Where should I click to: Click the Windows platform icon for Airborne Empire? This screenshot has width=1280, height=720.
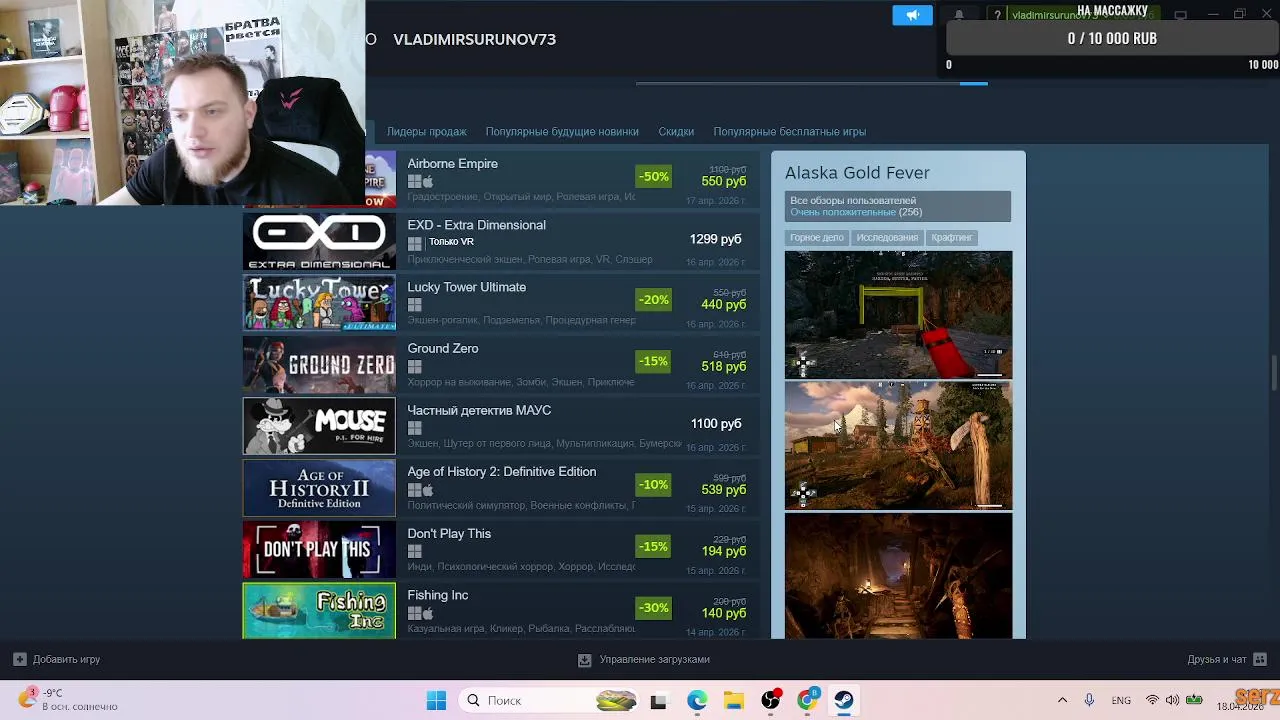coord(414,182)
